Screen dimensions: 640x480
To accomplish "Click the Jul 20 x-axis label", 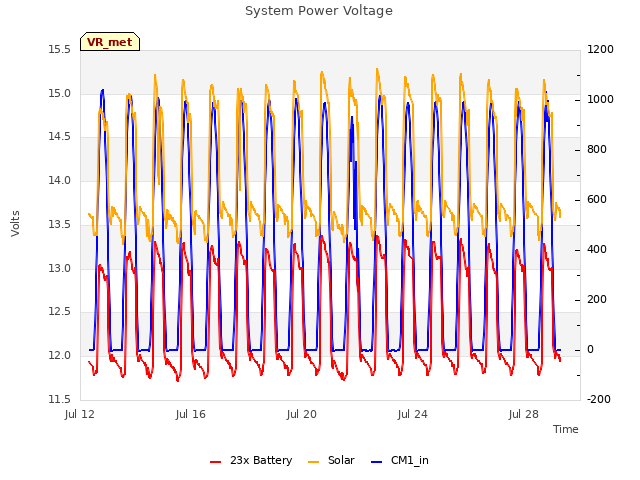I will coord(302,414).
